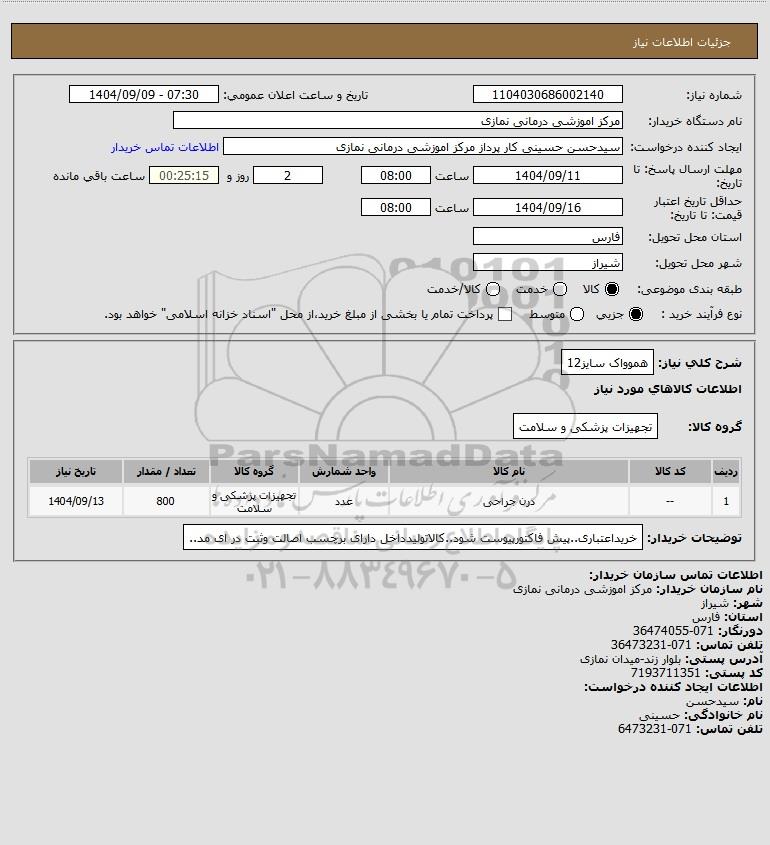The image size is (770, 845).
Task: Click the remaining days field showing 2
Action: click(x=288, y=176)
